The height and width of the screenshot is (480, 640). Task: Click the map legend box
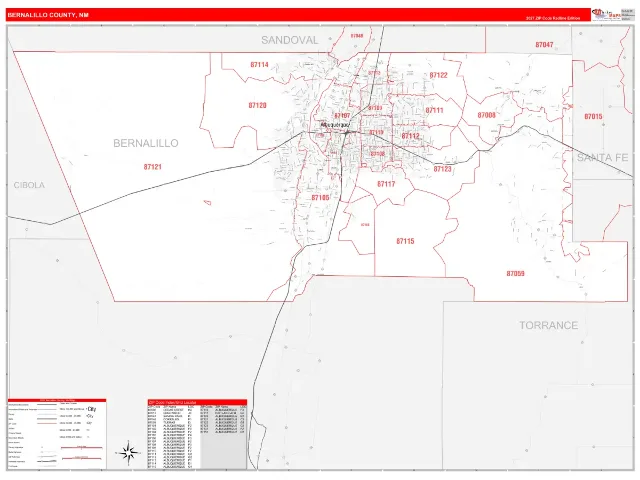click(57, 434)
